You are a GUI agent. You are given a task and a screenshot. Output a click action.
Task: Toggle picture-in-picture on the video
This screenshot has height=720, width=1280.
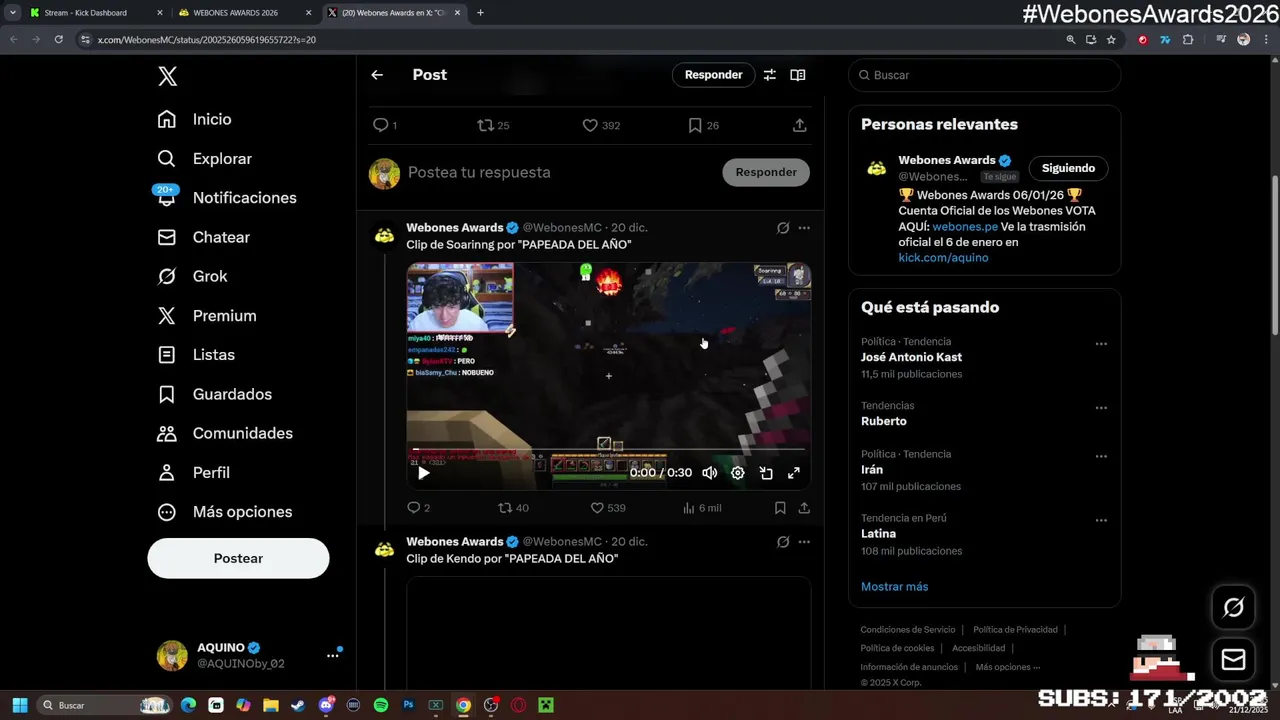[x=766, y=473]
